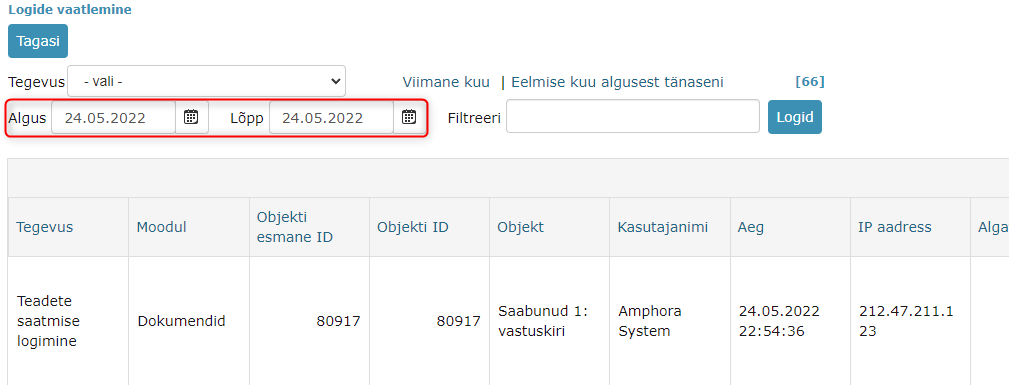Select the Viimane kuu link
This screenshot has width=1009, height=385.
(446, 82)
